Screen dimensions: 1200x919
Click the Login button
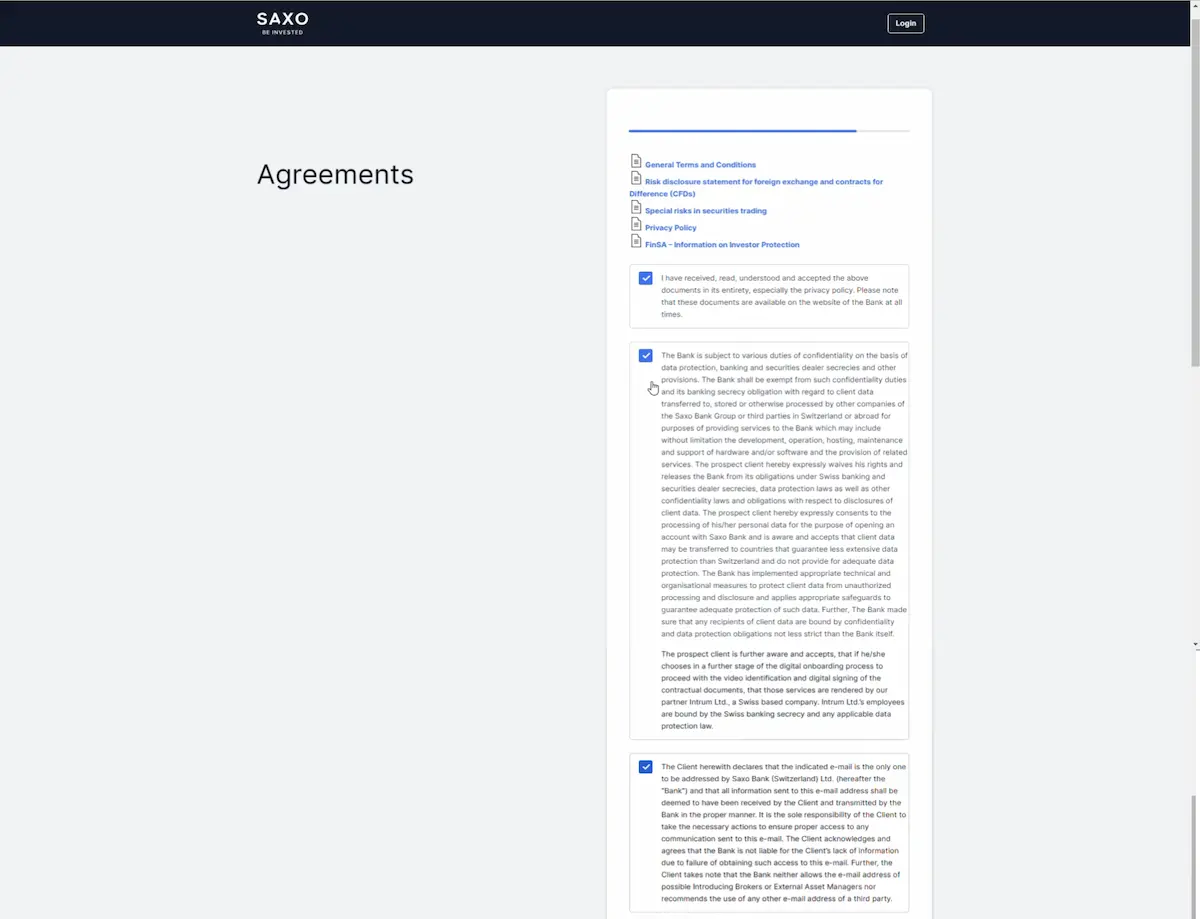[905, 23]
